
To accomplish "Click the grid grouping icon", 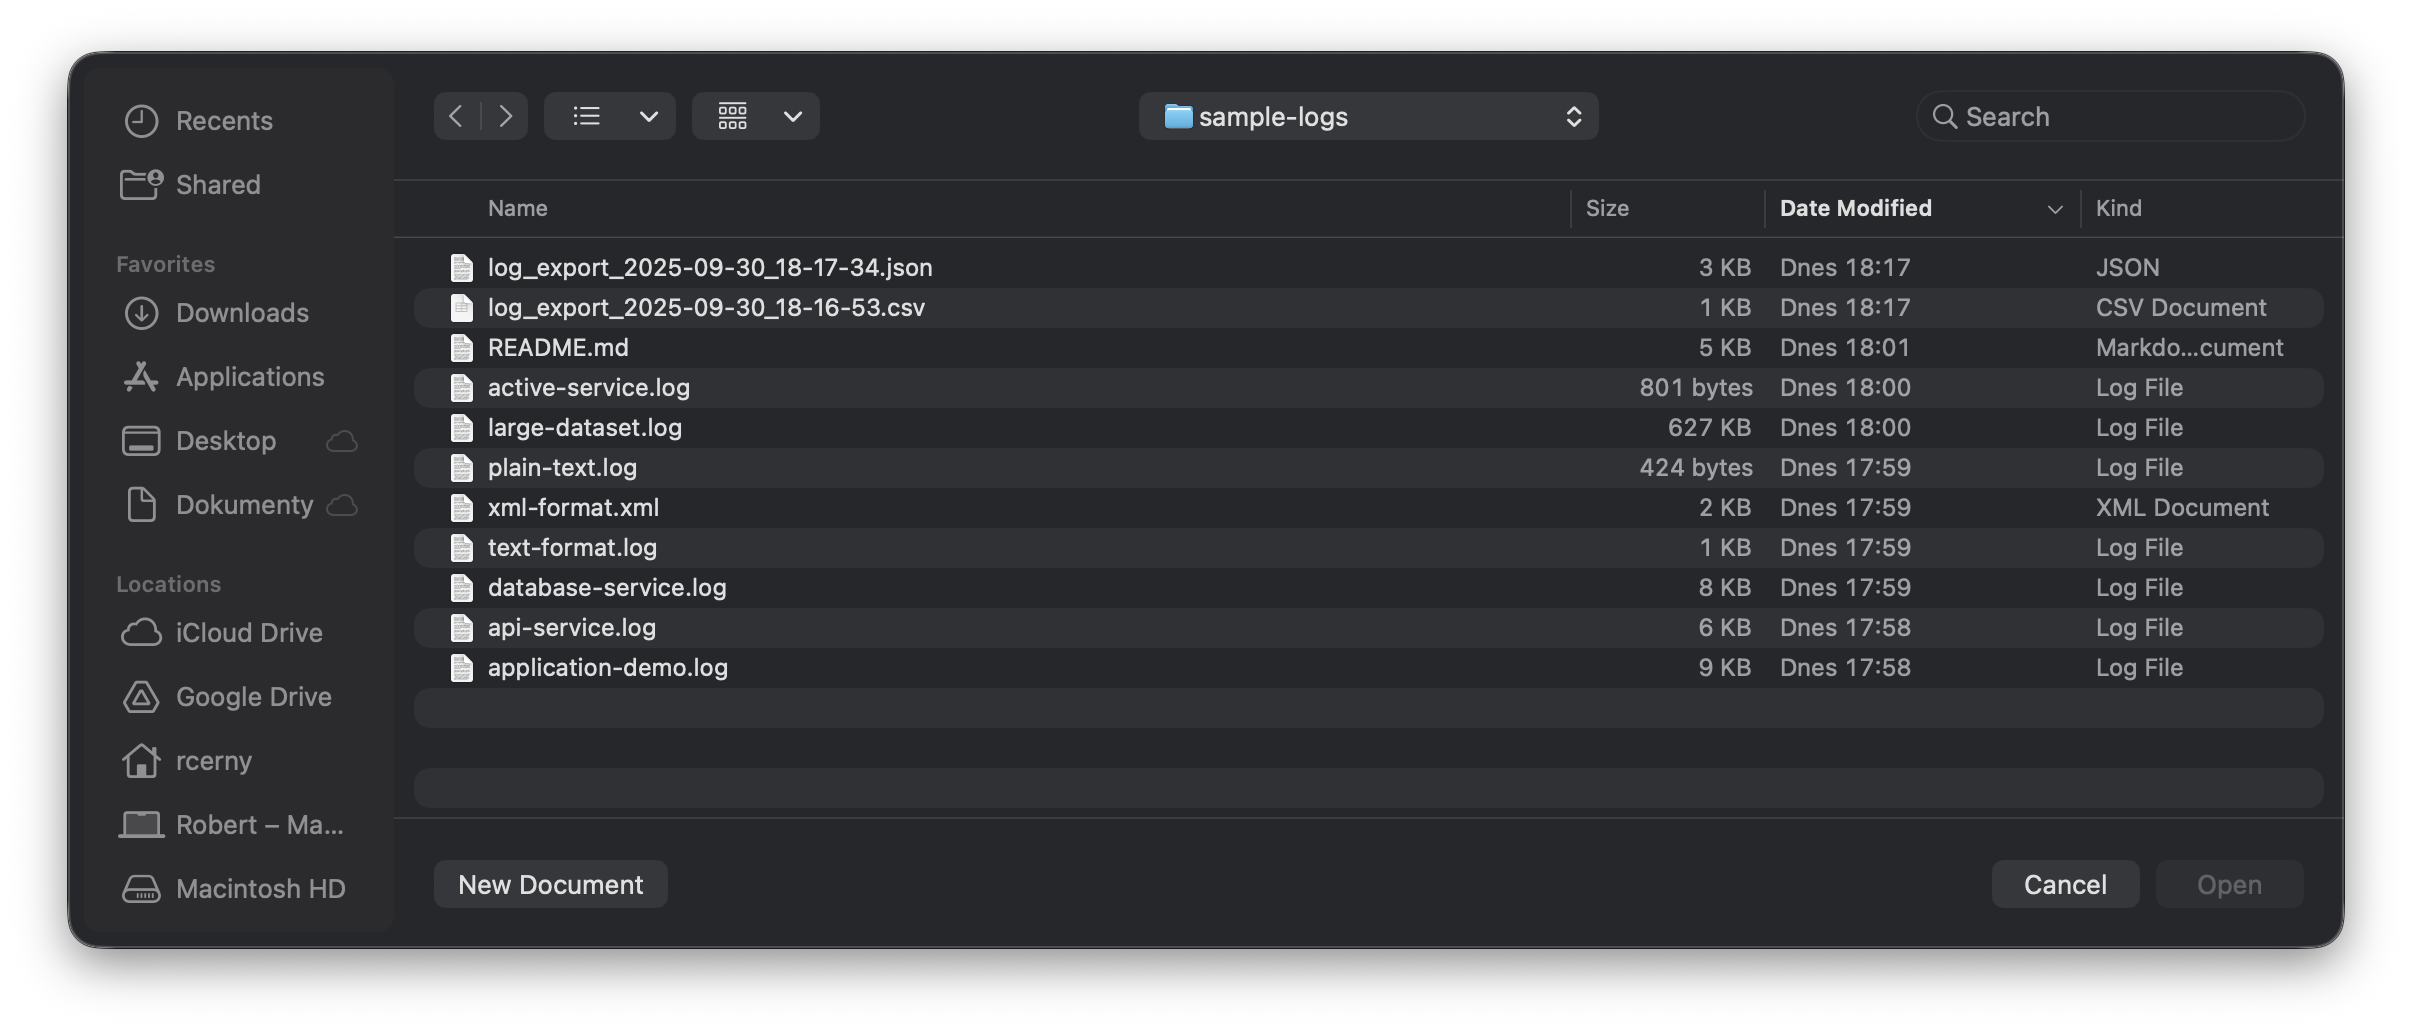I will pyautogui.click(x=732, y=116).
